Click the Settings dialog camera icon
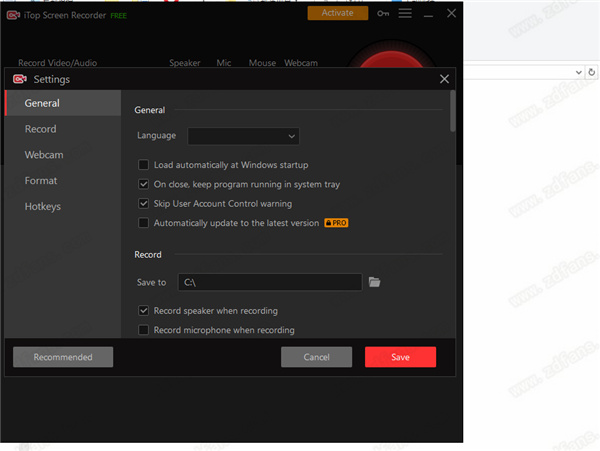This screenshot has width=600, height=451. 20,79
